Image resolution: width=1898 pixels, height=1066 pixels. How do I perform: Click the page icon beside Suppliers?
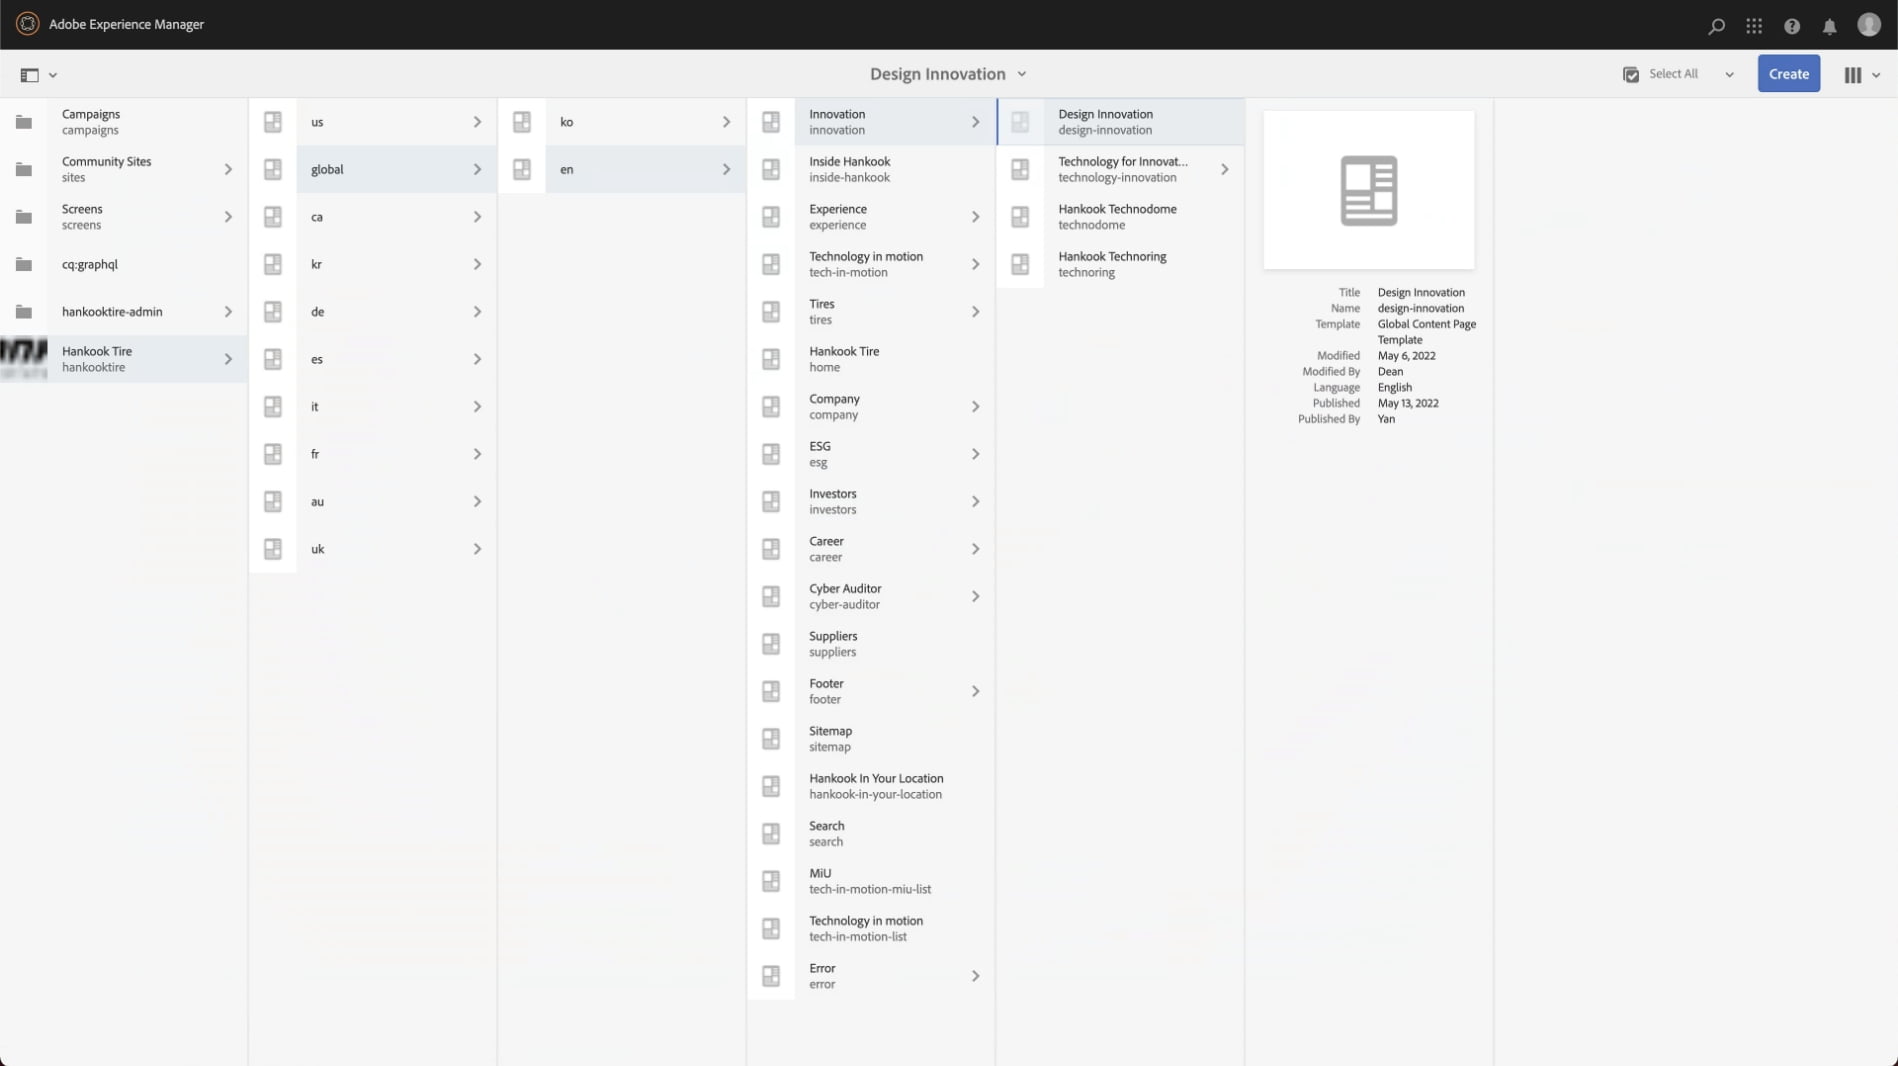coord(771,644)
